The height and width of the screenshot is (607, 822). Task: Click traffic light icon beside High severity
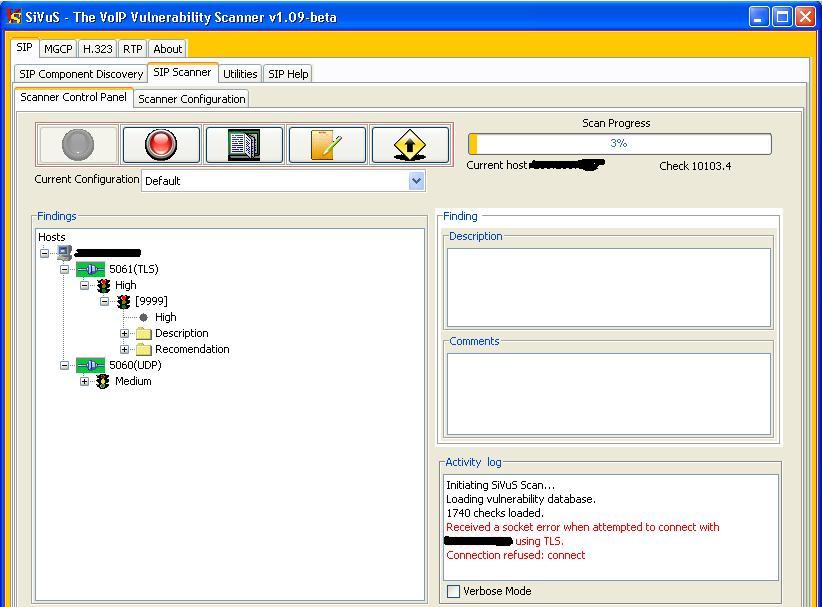[103, 286]
